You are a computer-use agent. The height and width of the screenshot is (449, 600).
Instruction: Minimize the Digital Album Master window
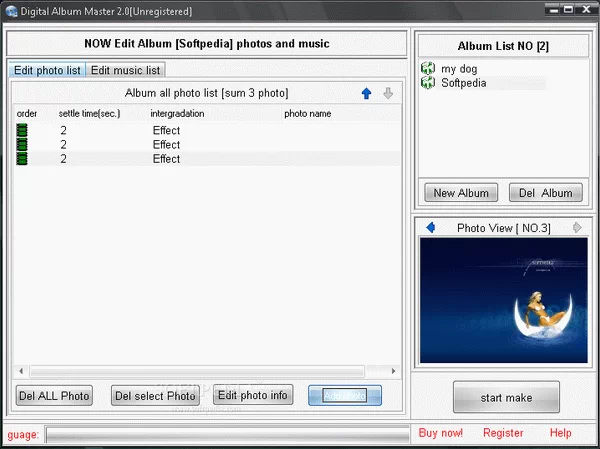pyautogui.click(x=554, y=10)
